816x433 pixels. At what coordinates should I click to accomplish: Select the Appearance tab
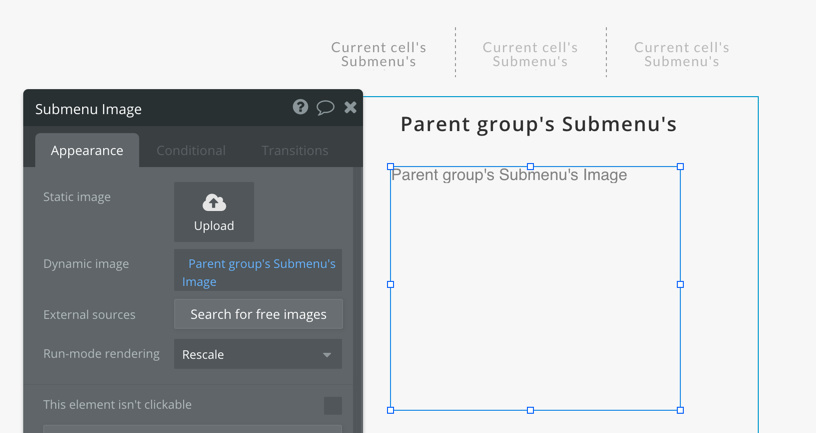click(87, 150)
